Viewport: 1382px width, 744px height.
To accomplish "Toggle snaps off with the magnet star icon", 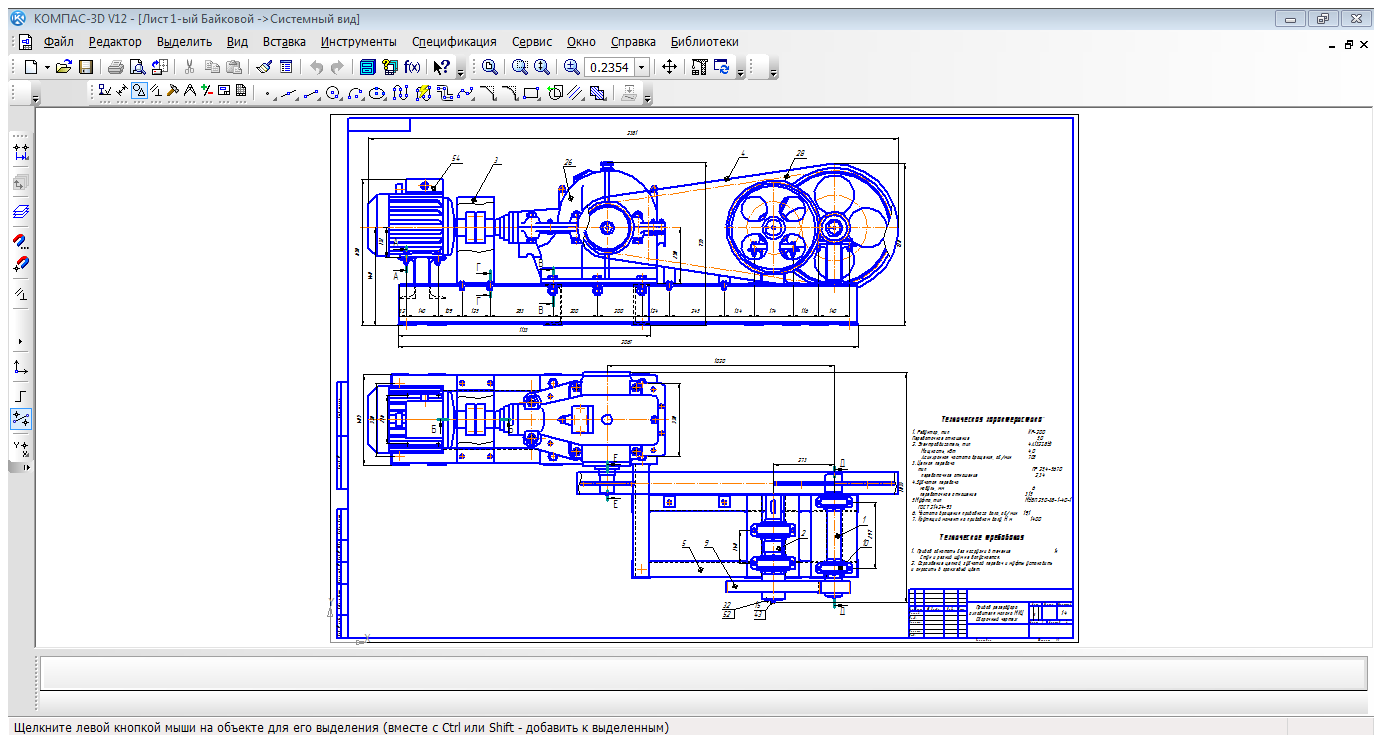I will tap(21, 265).
